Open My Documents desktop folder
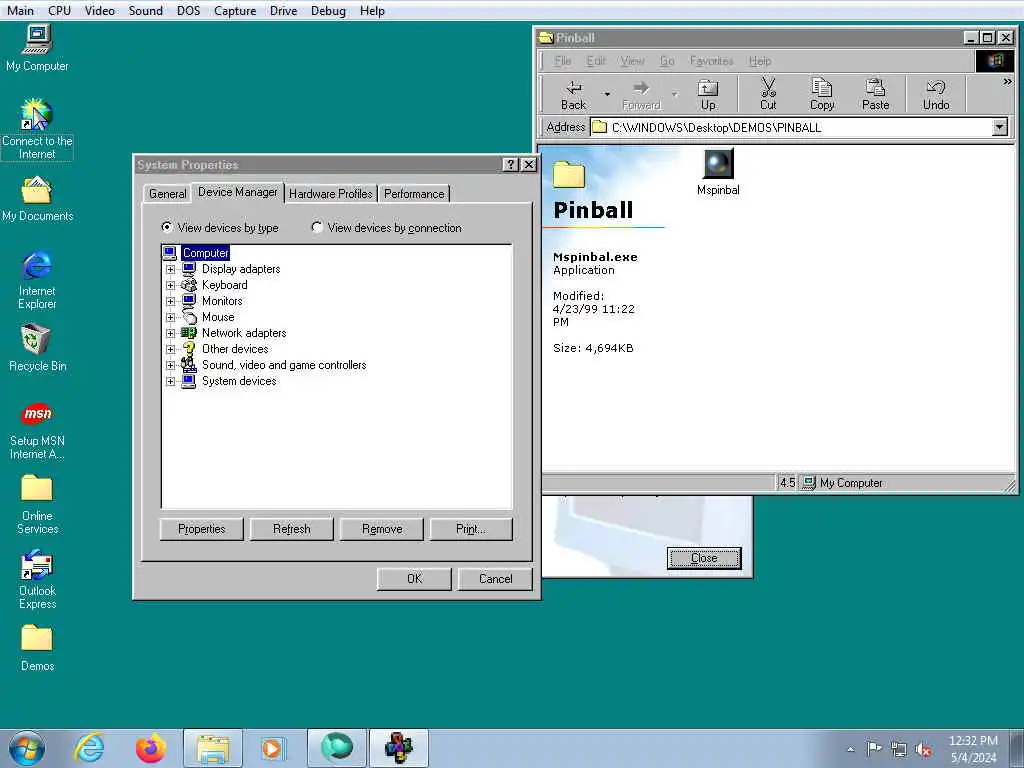This screenshot has height=768, width=1024. [37, 199]
